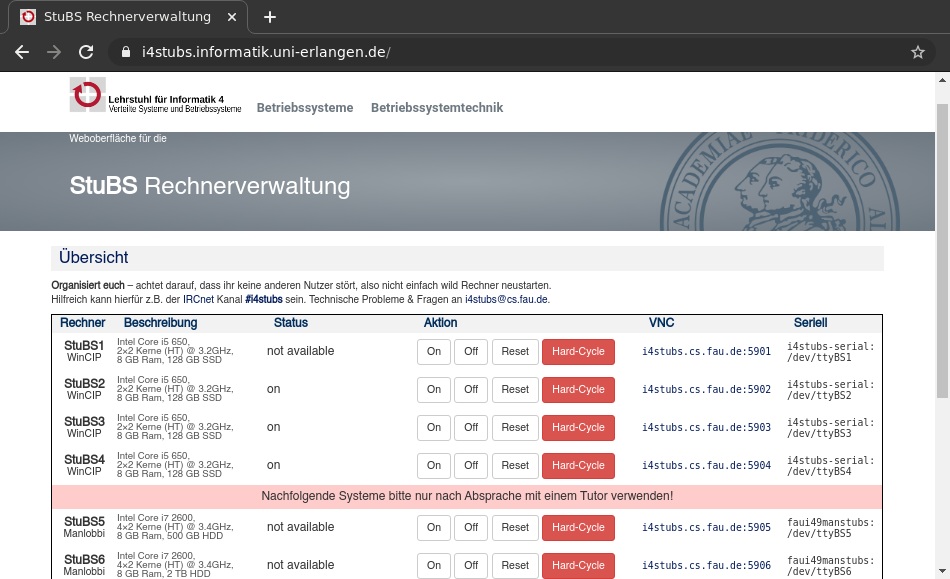This screenshot has height=579, width=950.
Task: Reload the page with refresh icon
Action: tap(86, 52)
